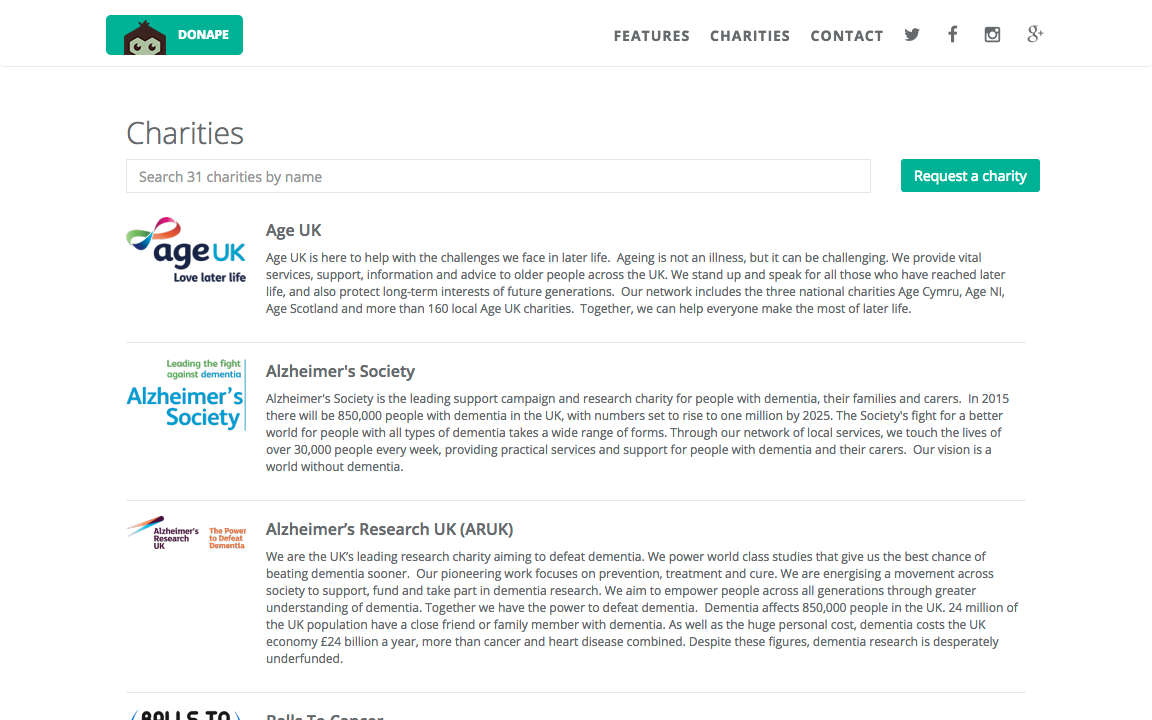Screen dimensions: 1152x720
Task: Click the Alzheimer's Research UK description paragraph
Action: [x=642, y=608]
